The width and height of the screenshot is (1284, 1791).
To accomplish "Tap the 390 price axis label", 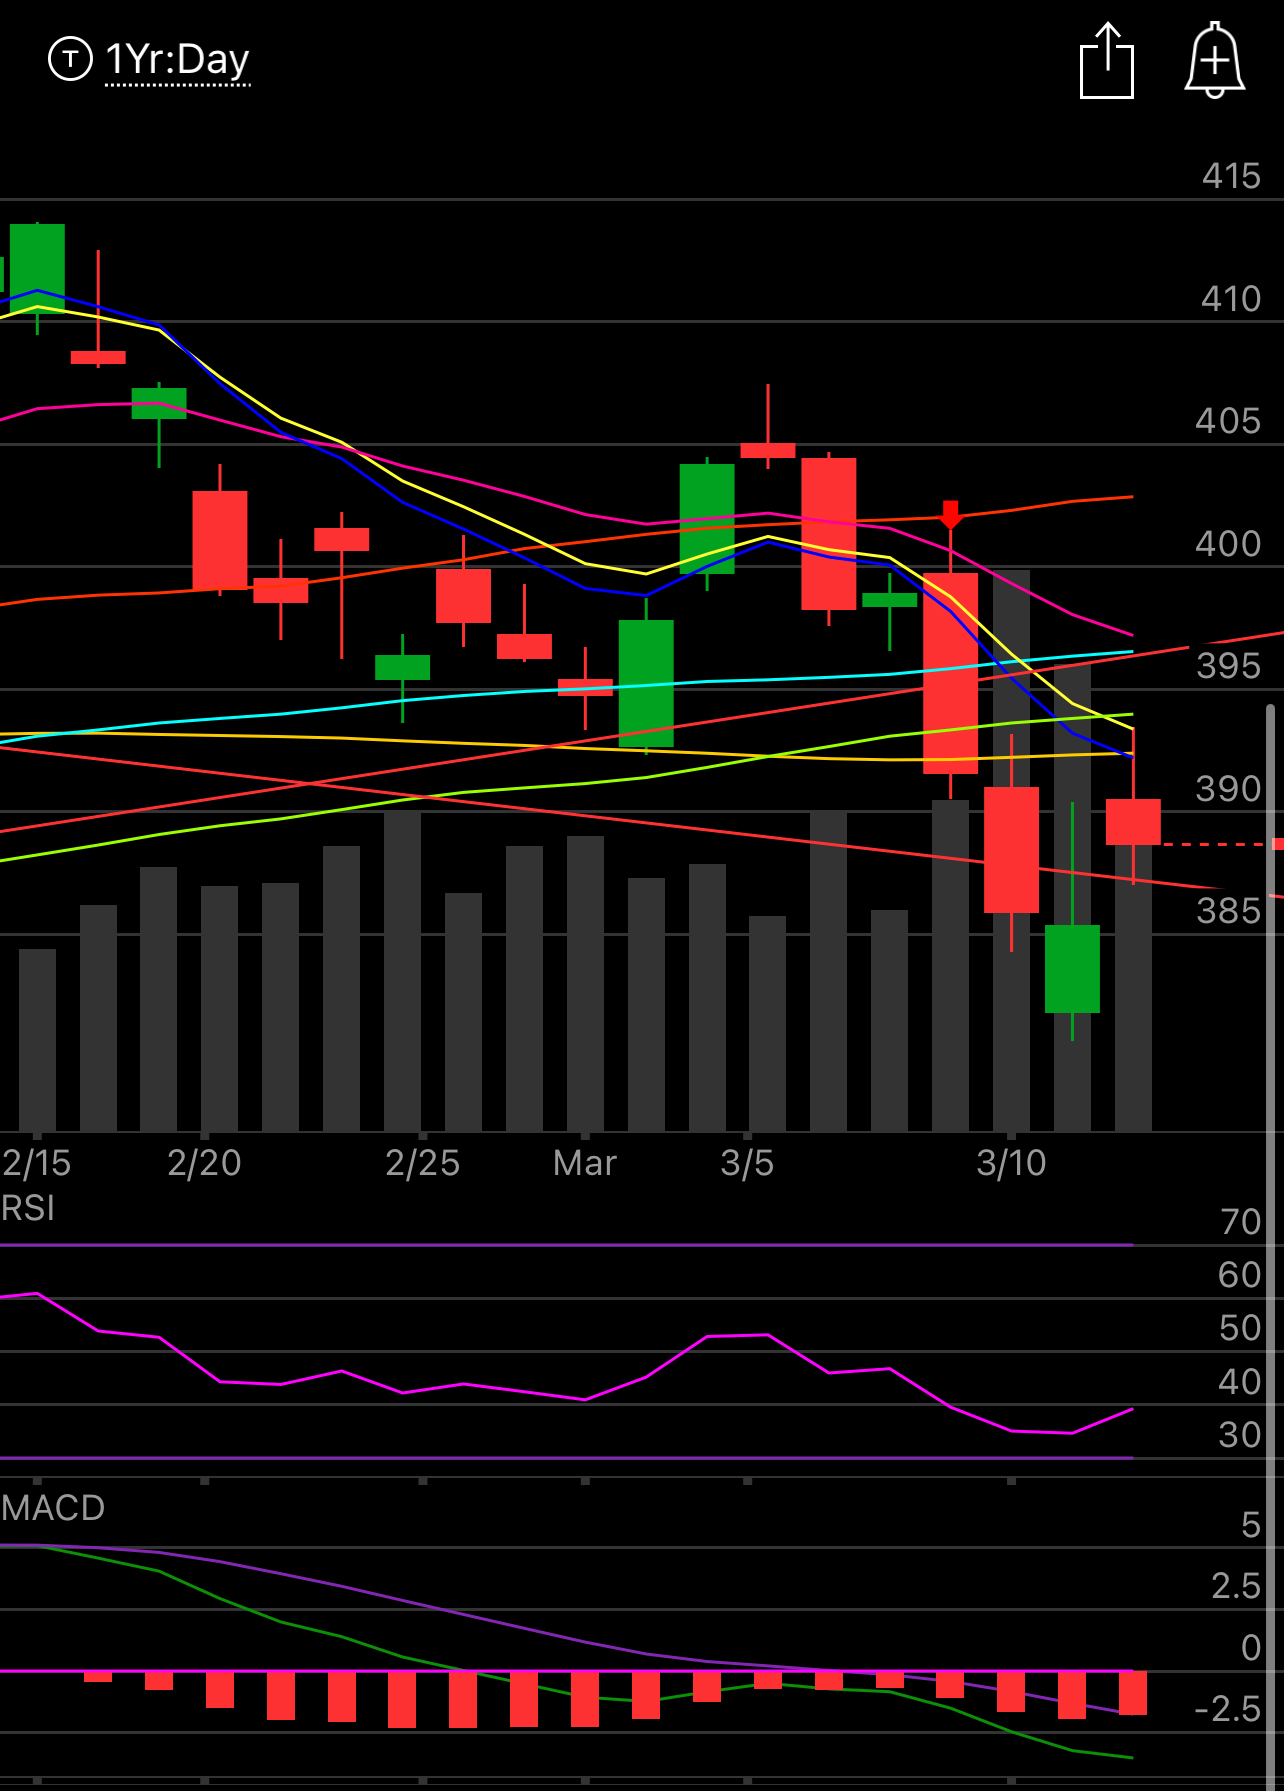I will click(1229, 789).
